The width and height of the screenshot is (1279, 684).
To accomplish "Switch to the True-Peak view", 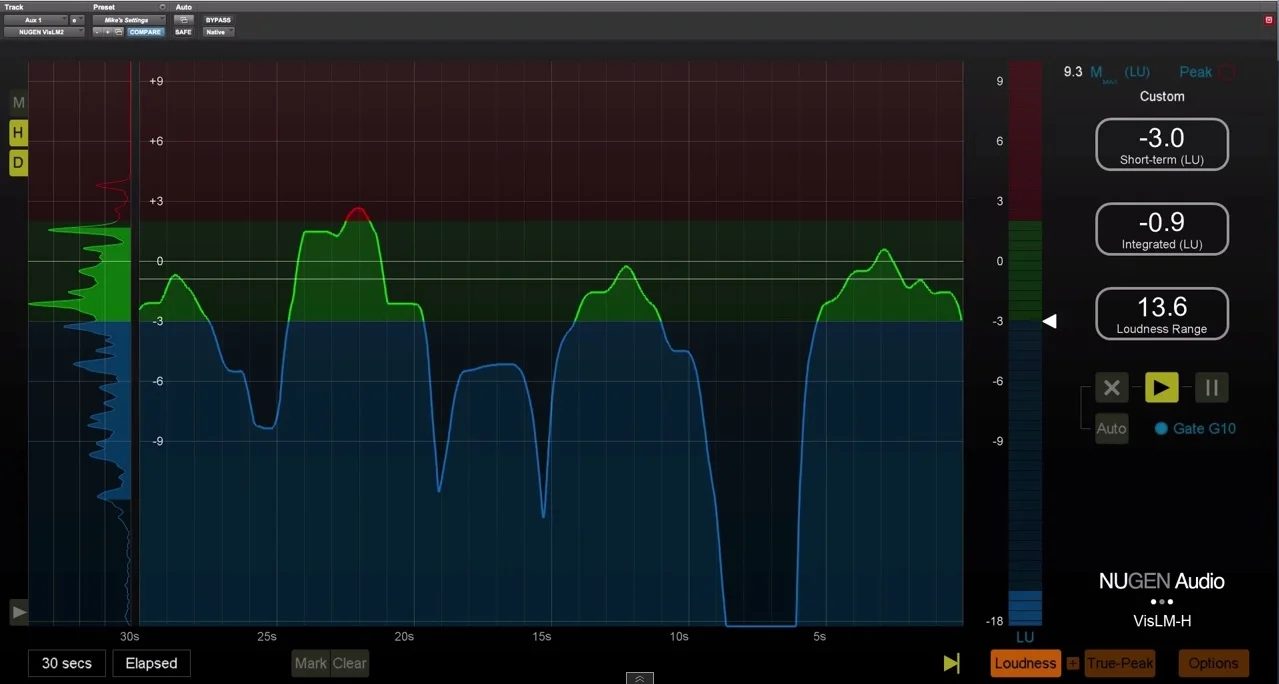I will pyautogui.click(x=1119, y=663).
